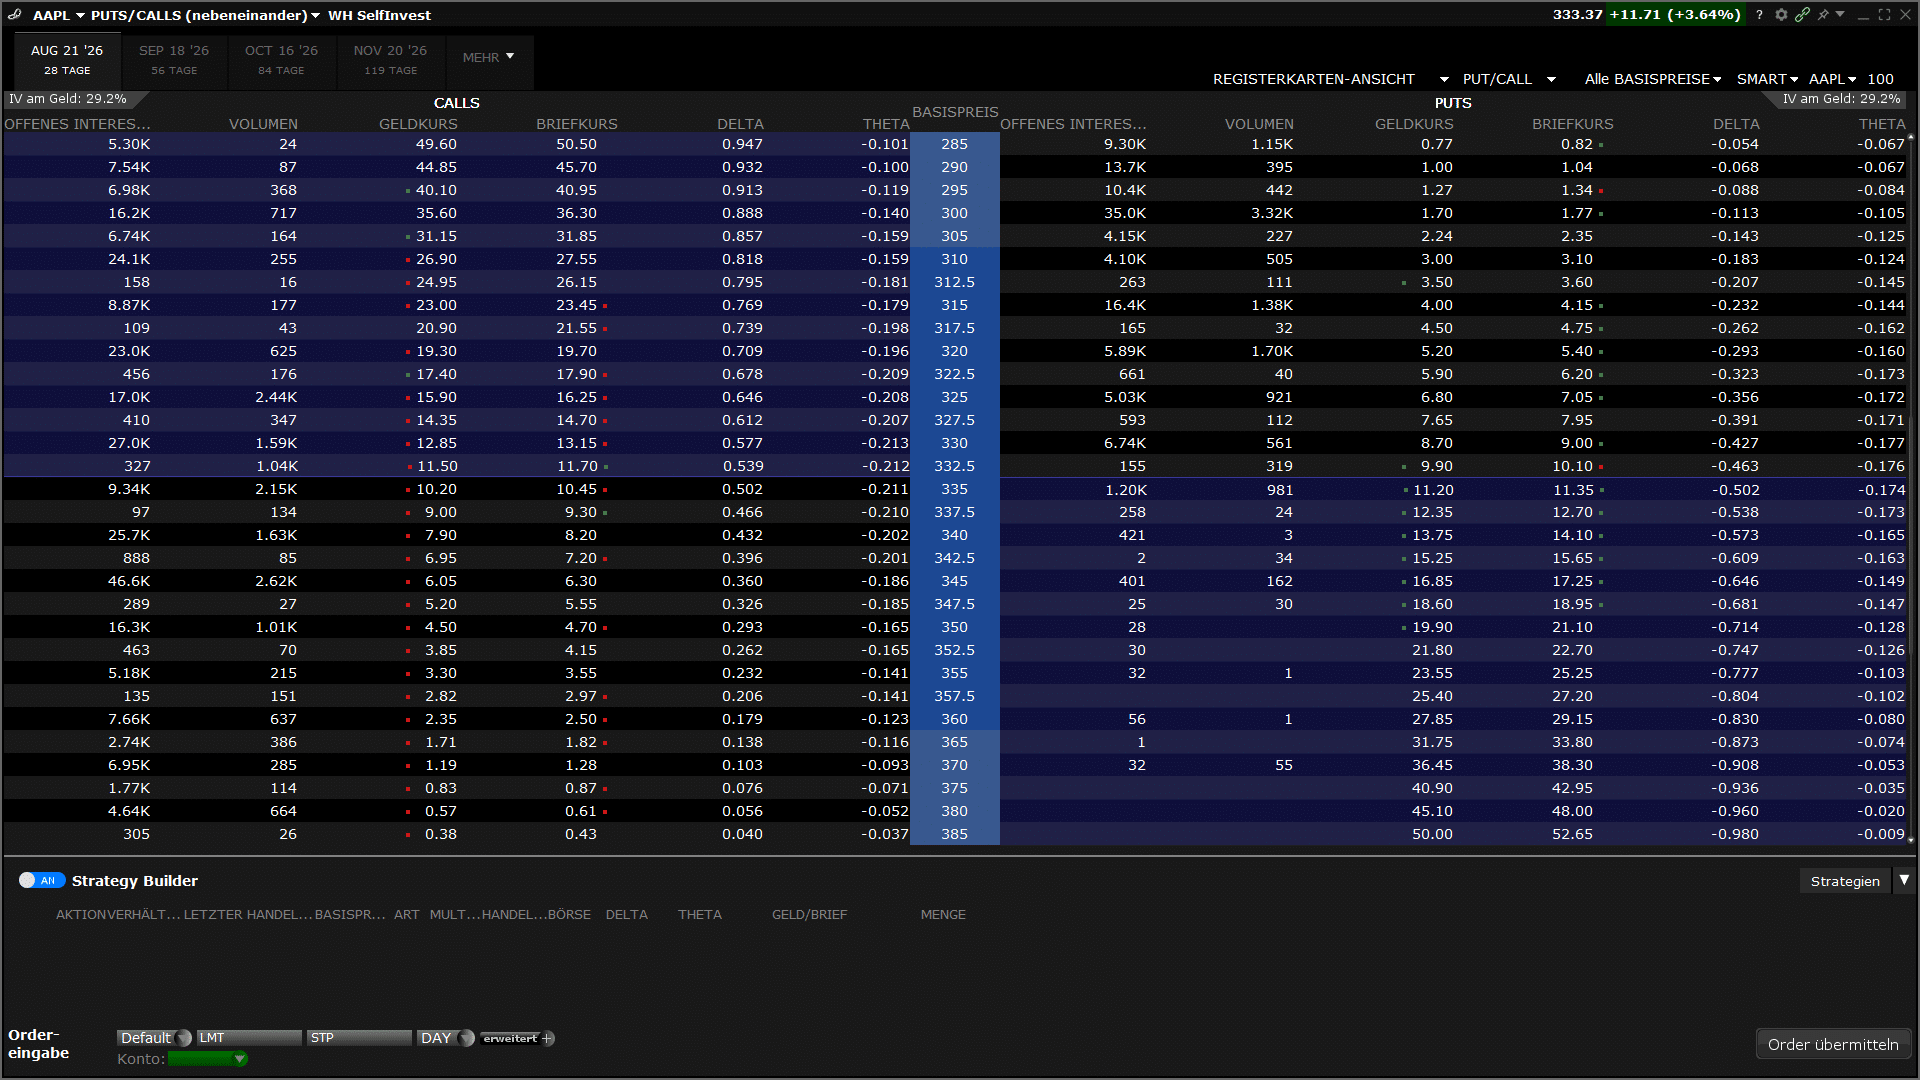Maximize the option chain window
This screenshot has width=1920, height=1080.
[x=1884, y=15]
